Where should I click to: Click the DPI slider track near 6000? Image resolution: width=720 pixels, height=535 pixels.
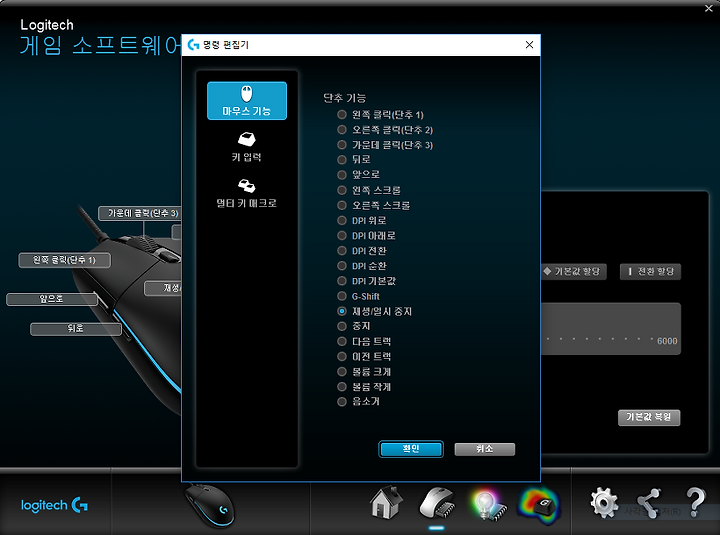[x=599, y=339]
